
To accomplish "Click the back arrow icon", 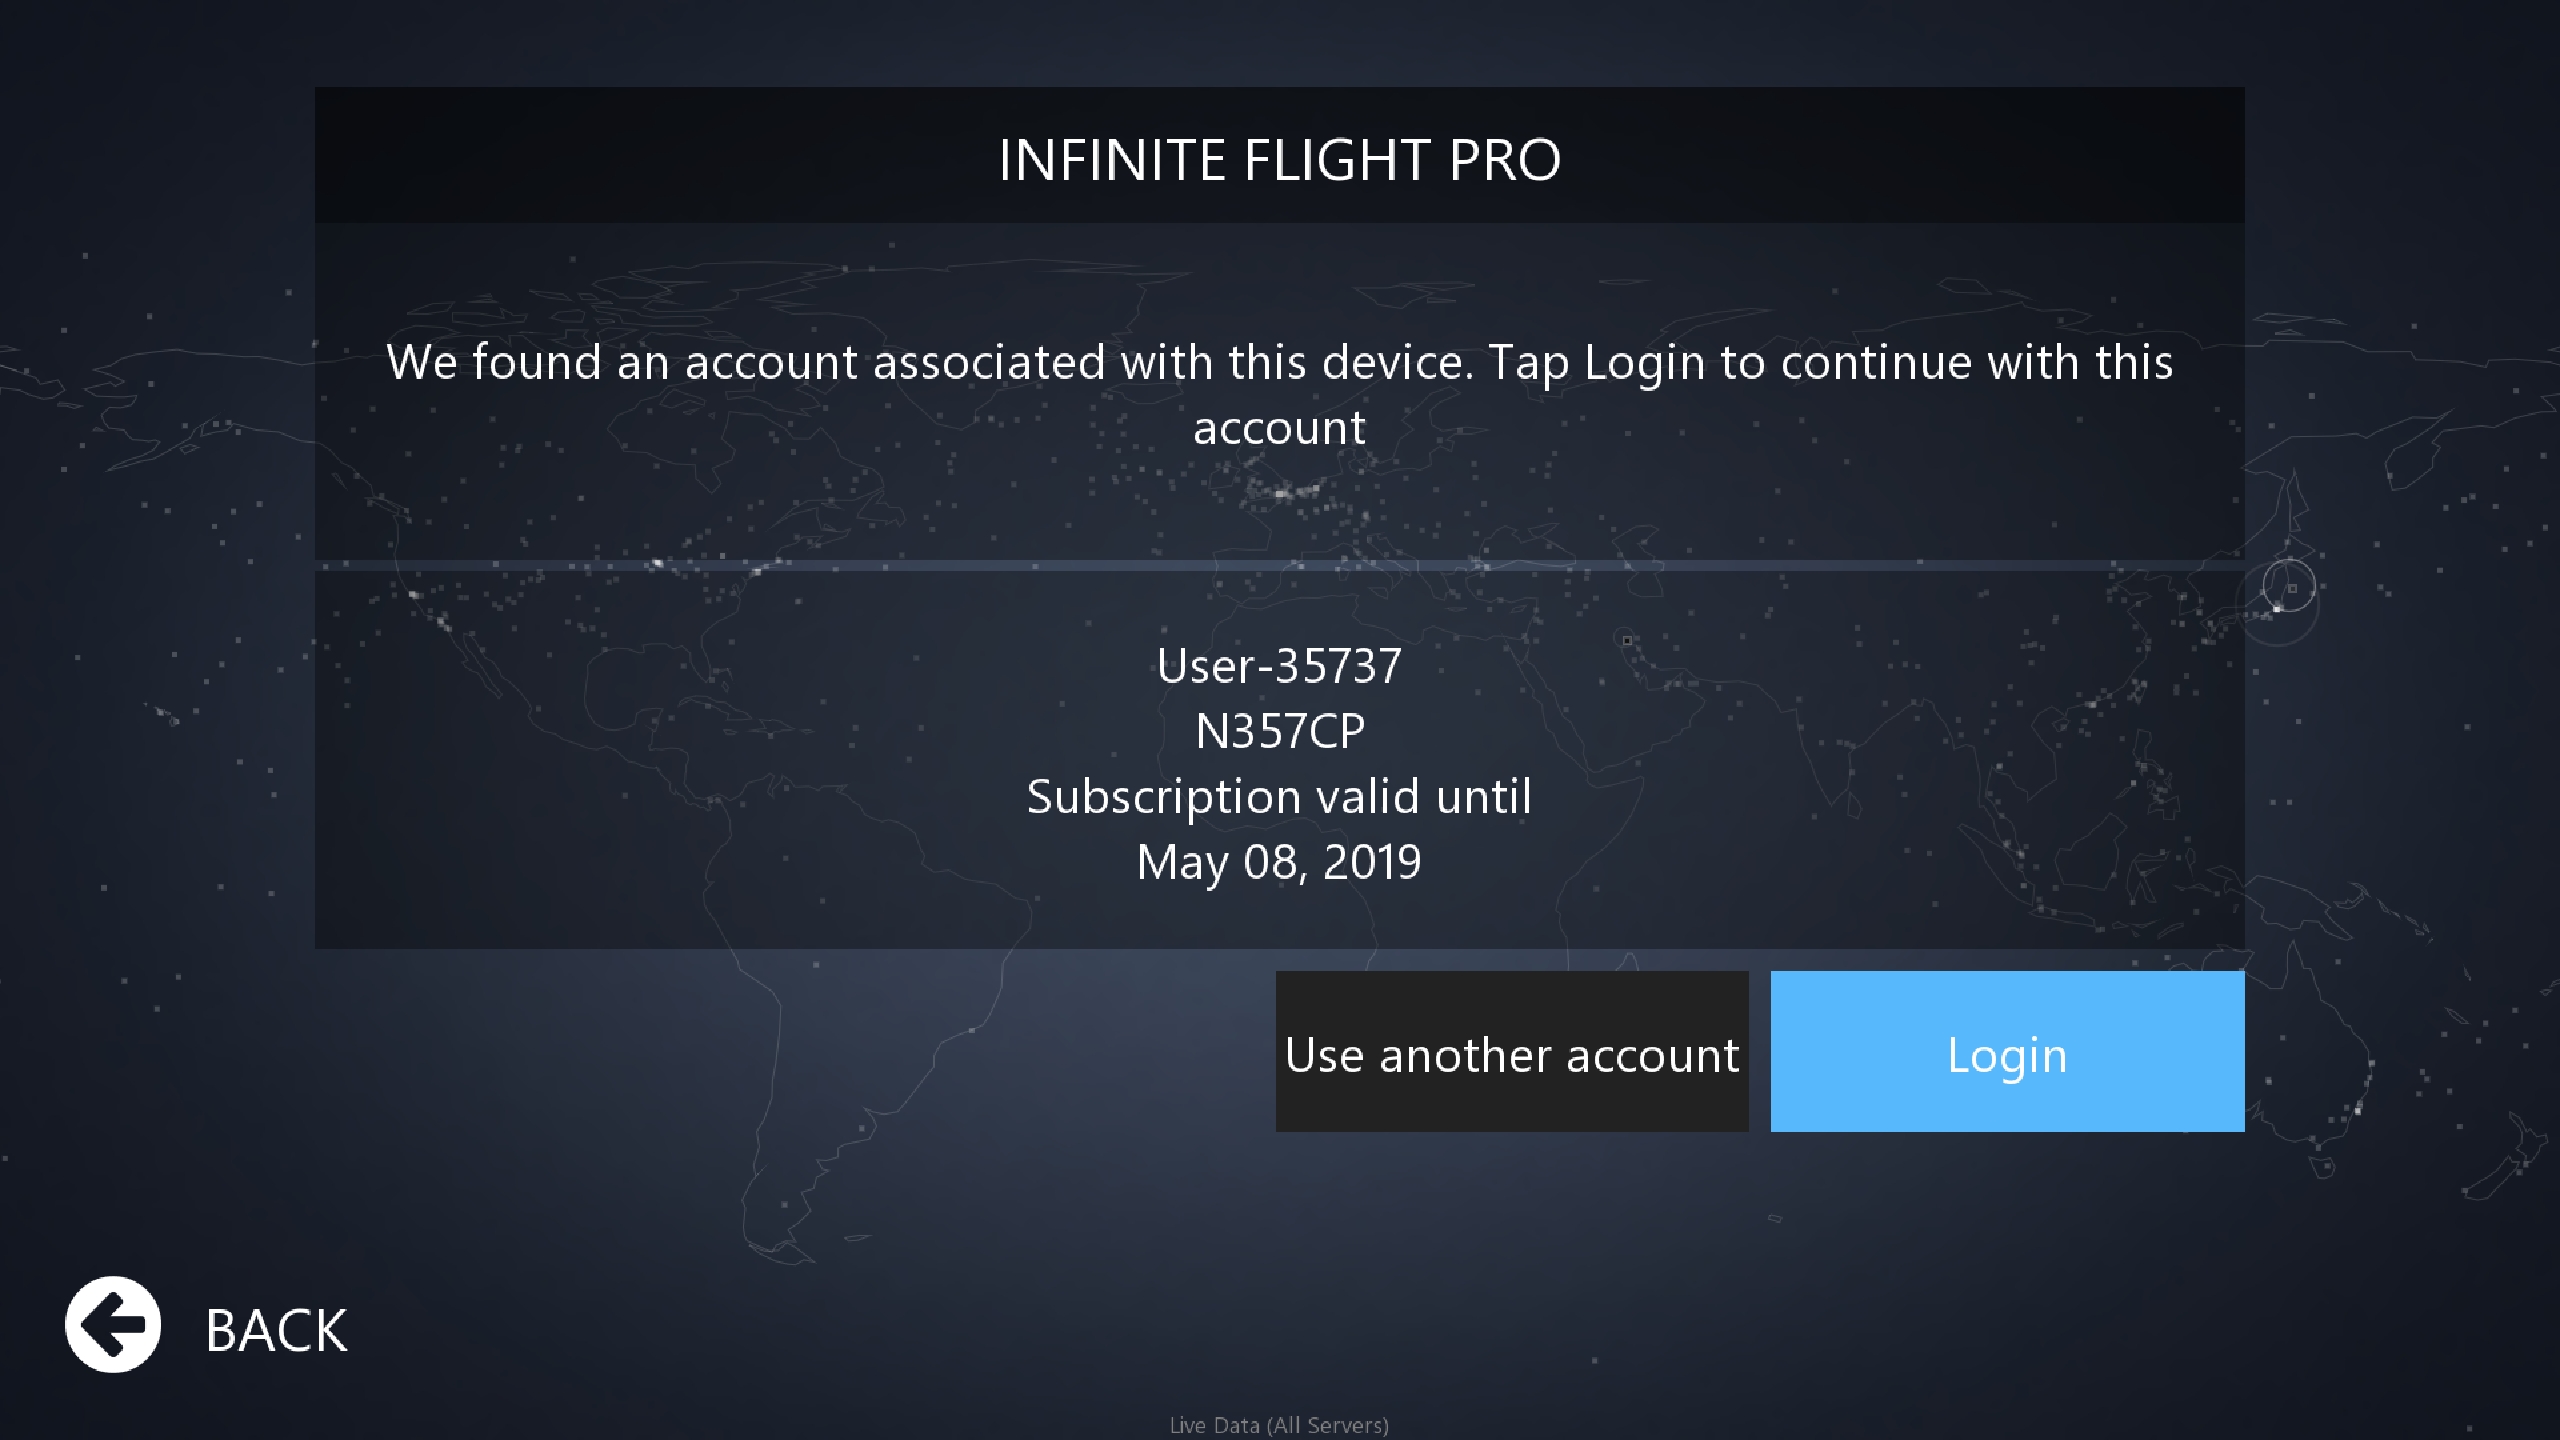I will tap(113, 1325).
